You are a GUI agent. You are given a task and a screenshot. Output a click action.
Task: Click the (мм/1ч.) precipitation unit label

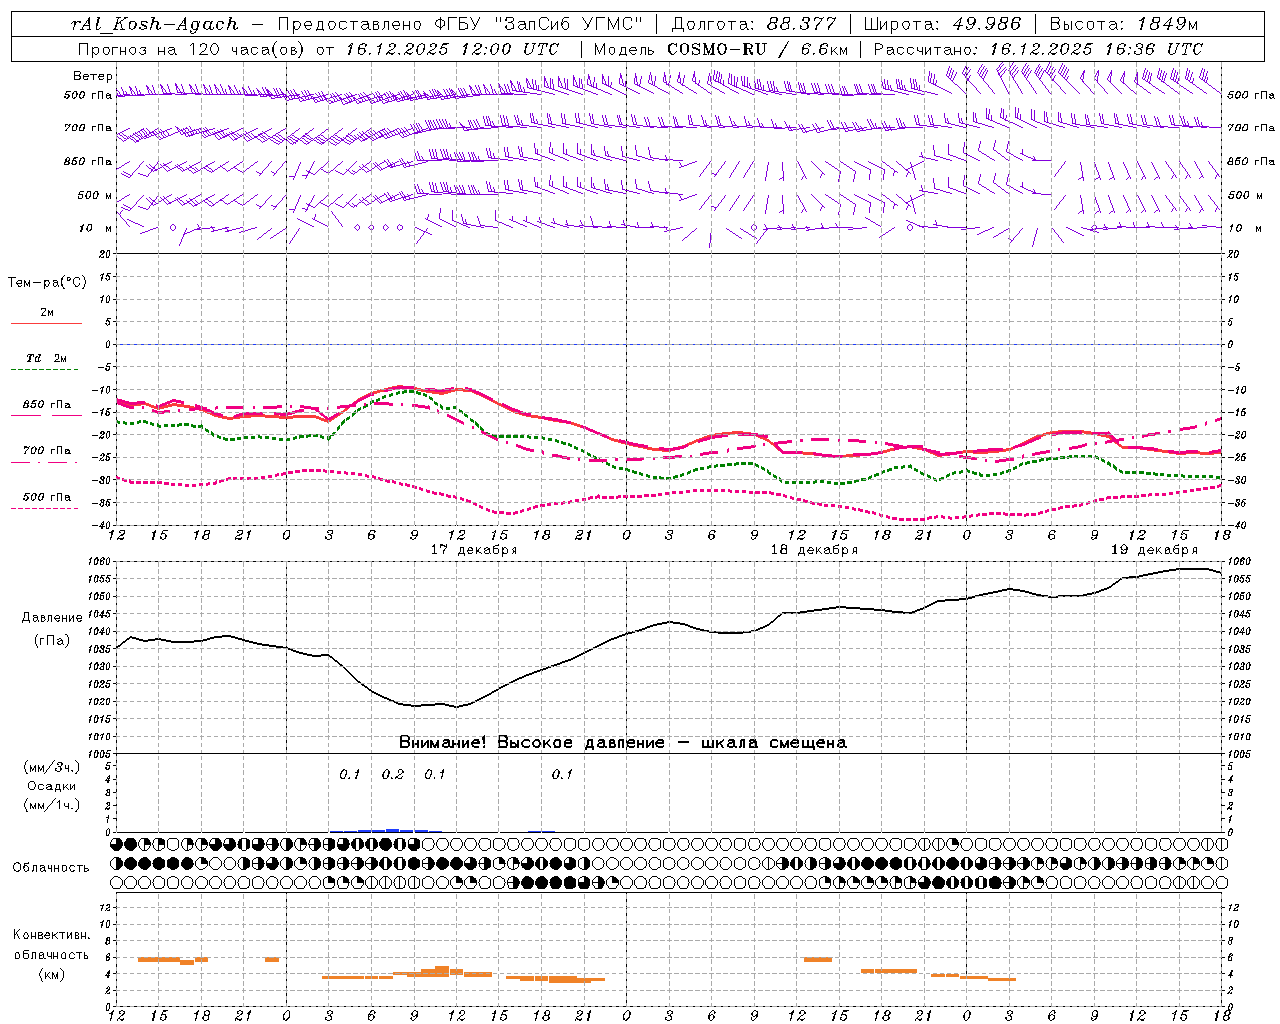tap(52, 805)
